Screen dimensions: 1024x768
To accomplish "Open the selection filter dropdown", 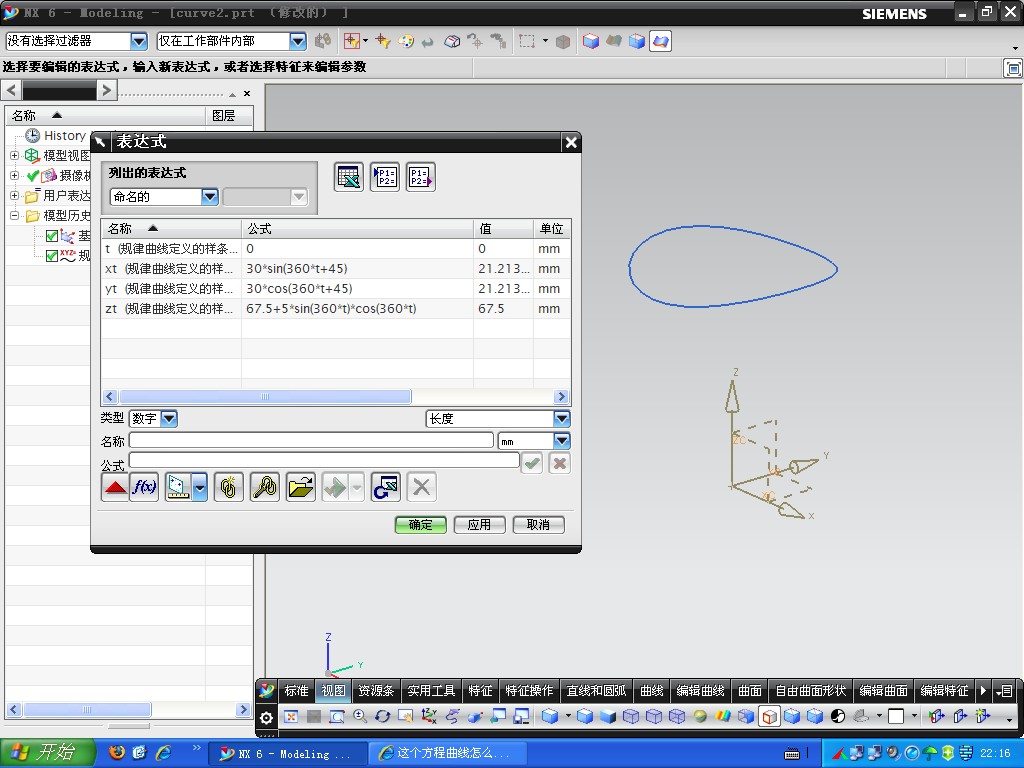I will tap(138, 41).
